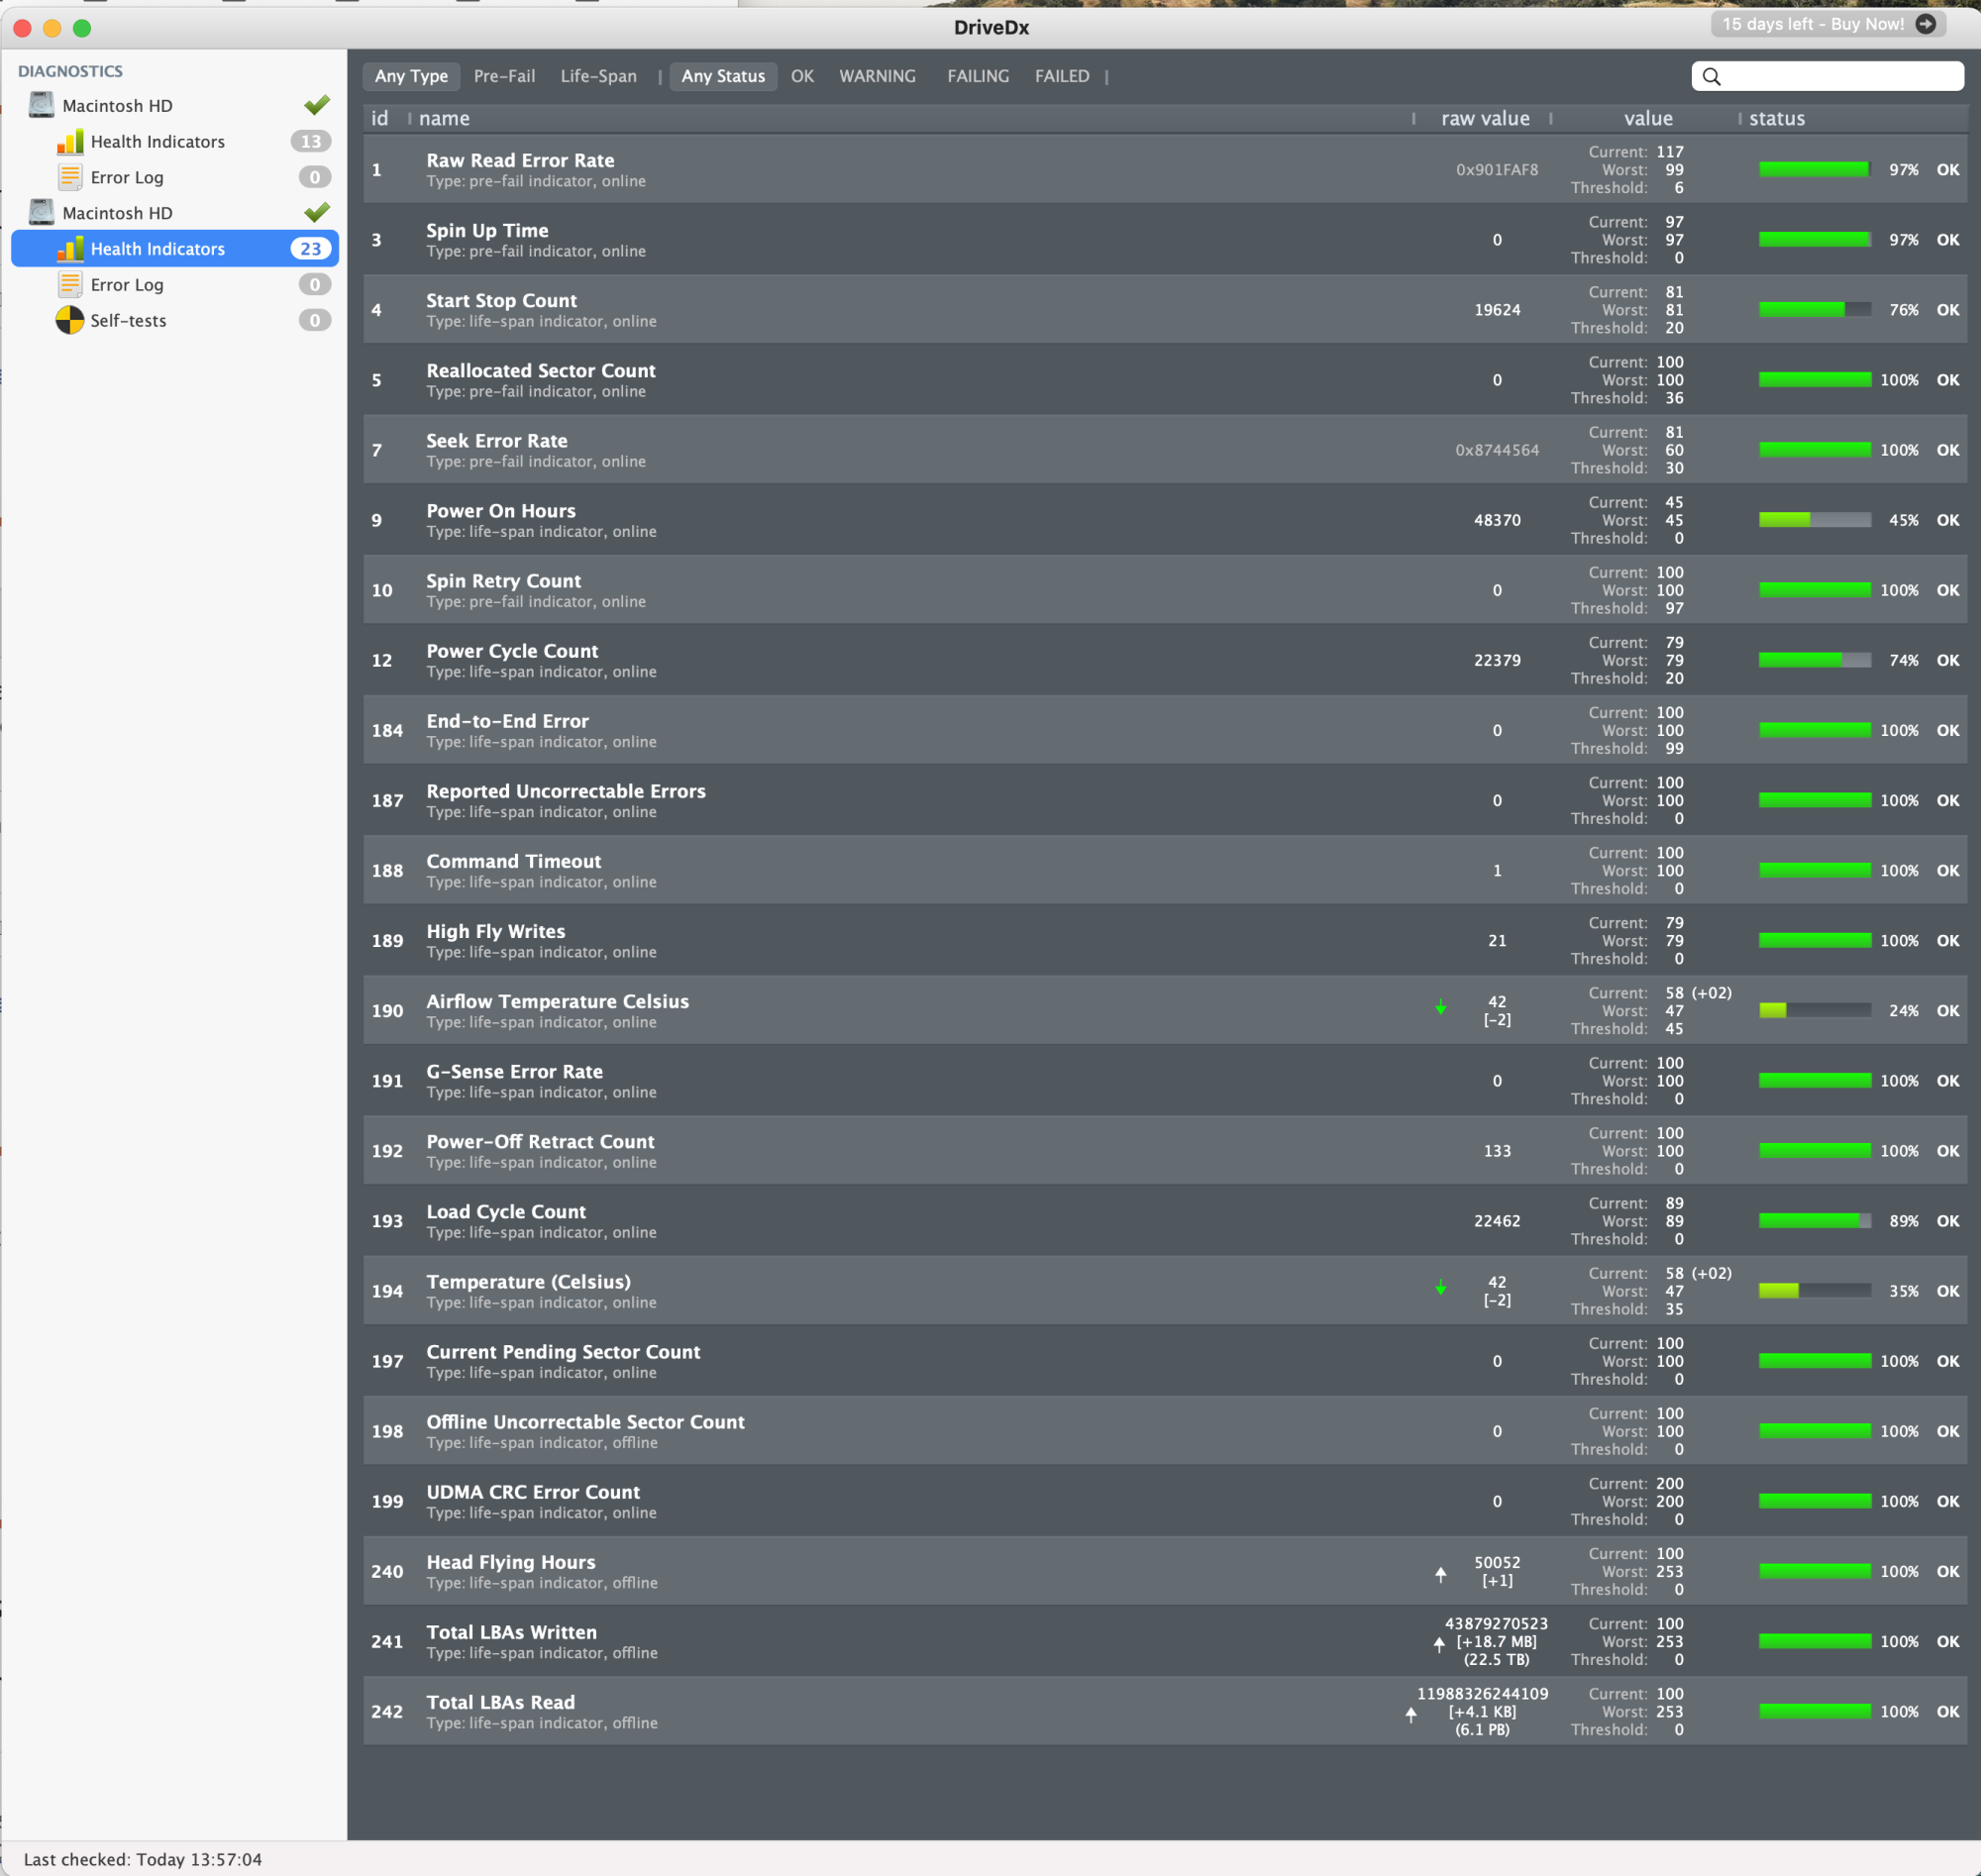1981x1876 pixels.
Task: Click the Power On Hours 45% health bar
Action: pyautogui.click(x=1814, y=520)
